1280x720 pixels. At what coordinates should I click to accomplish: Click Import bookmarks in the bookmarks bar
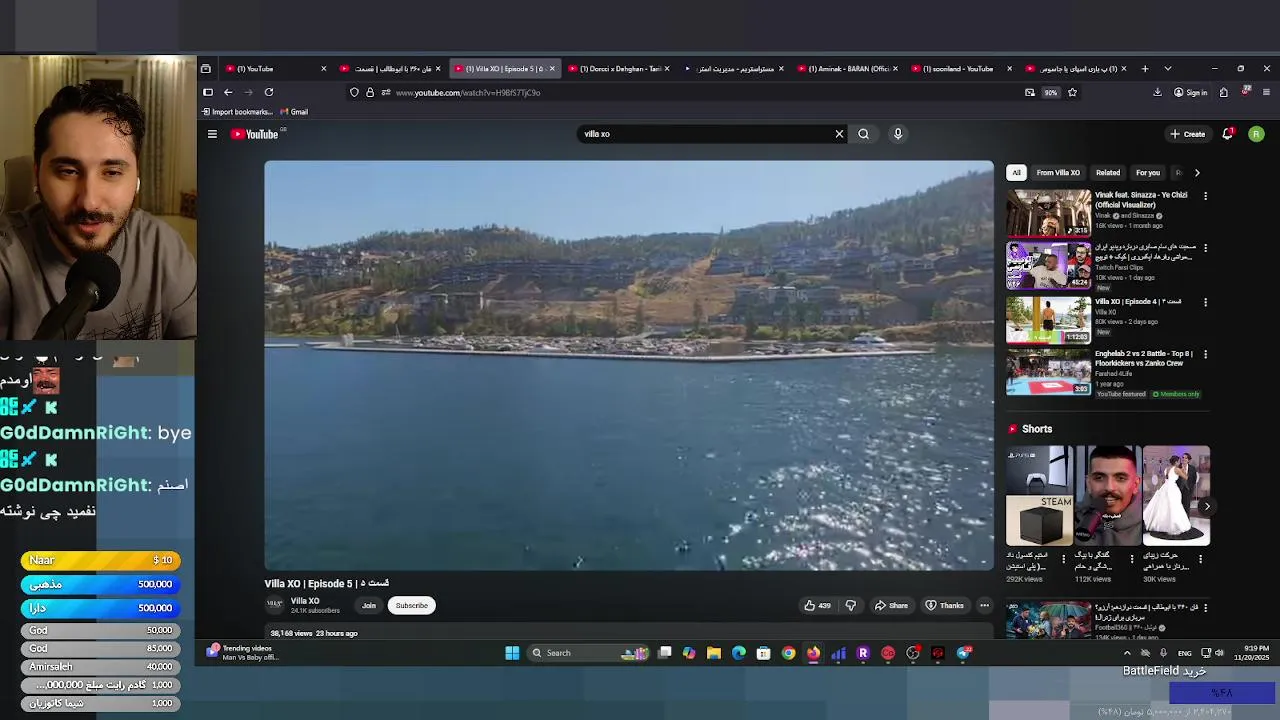237,112
